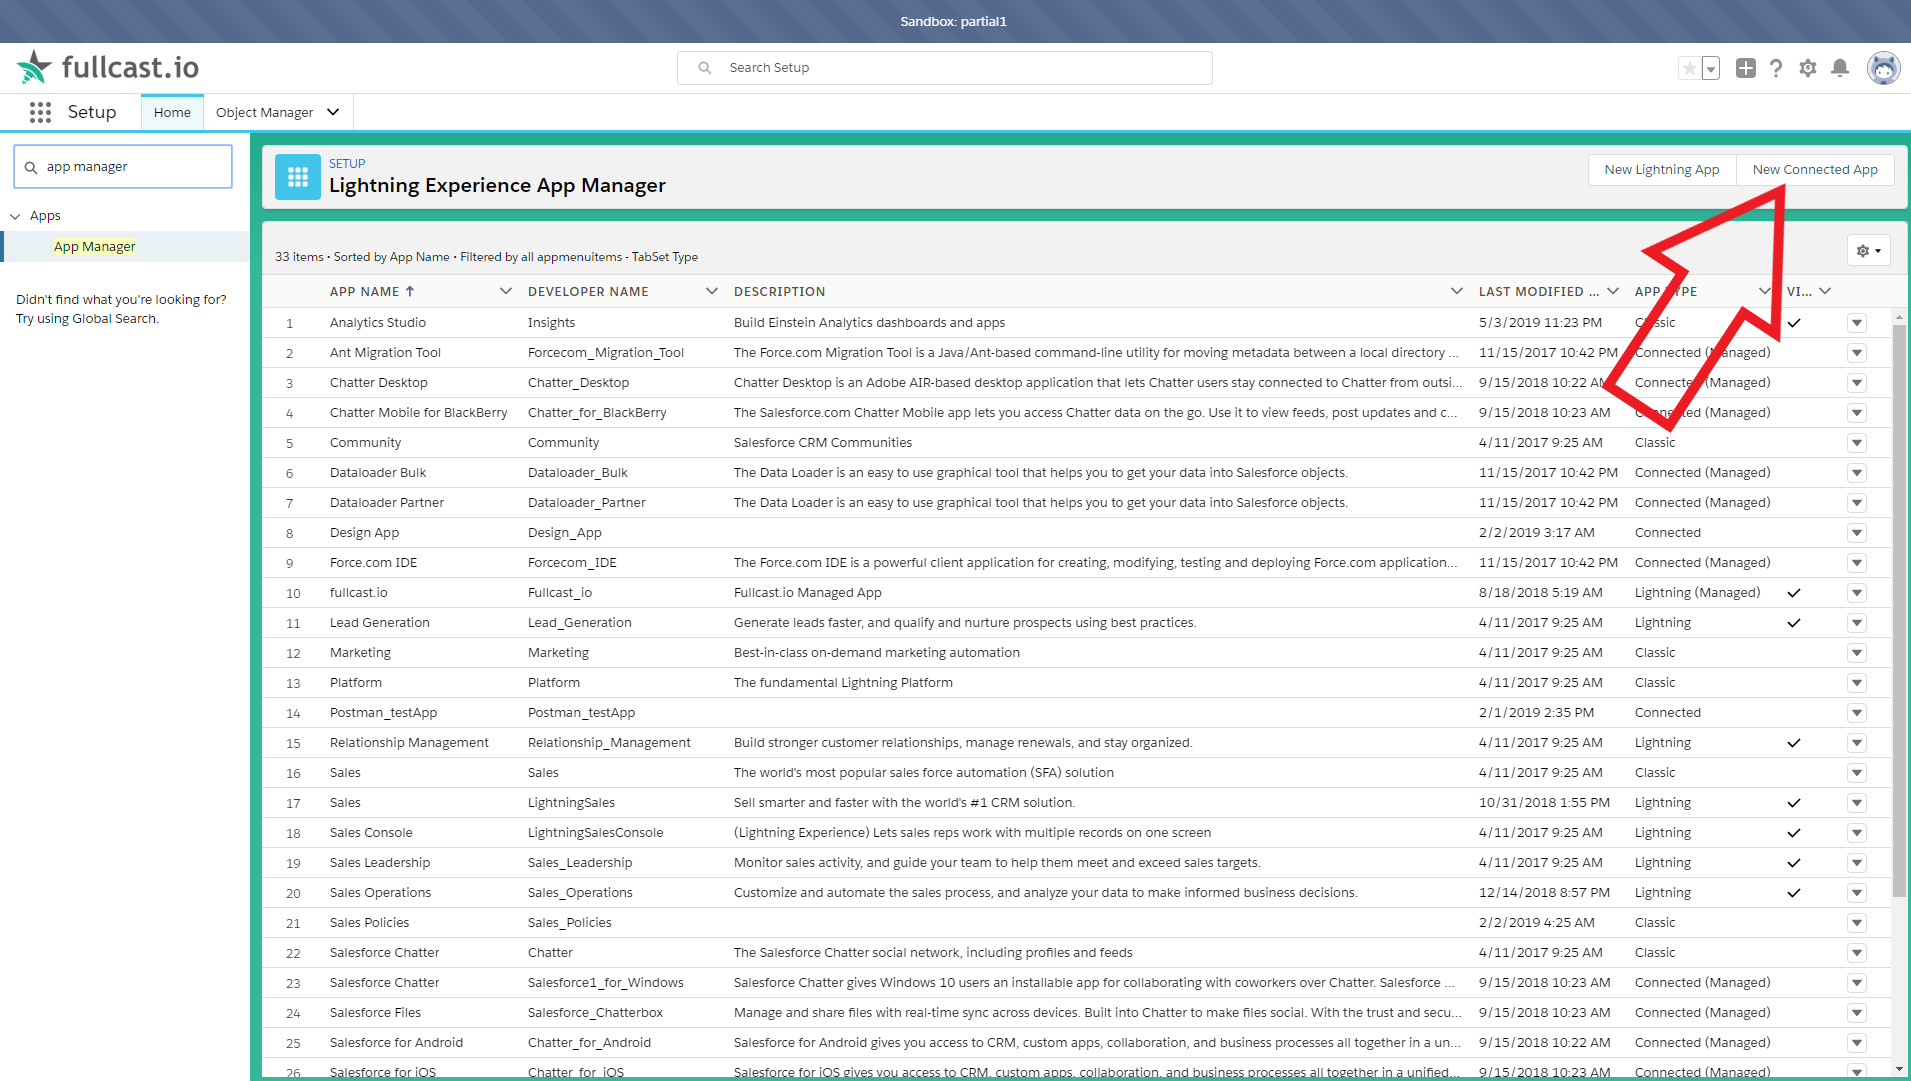Open row actions for Design App
The height and width of the screenshot is (1081, 1911).
pos(1857,533)
